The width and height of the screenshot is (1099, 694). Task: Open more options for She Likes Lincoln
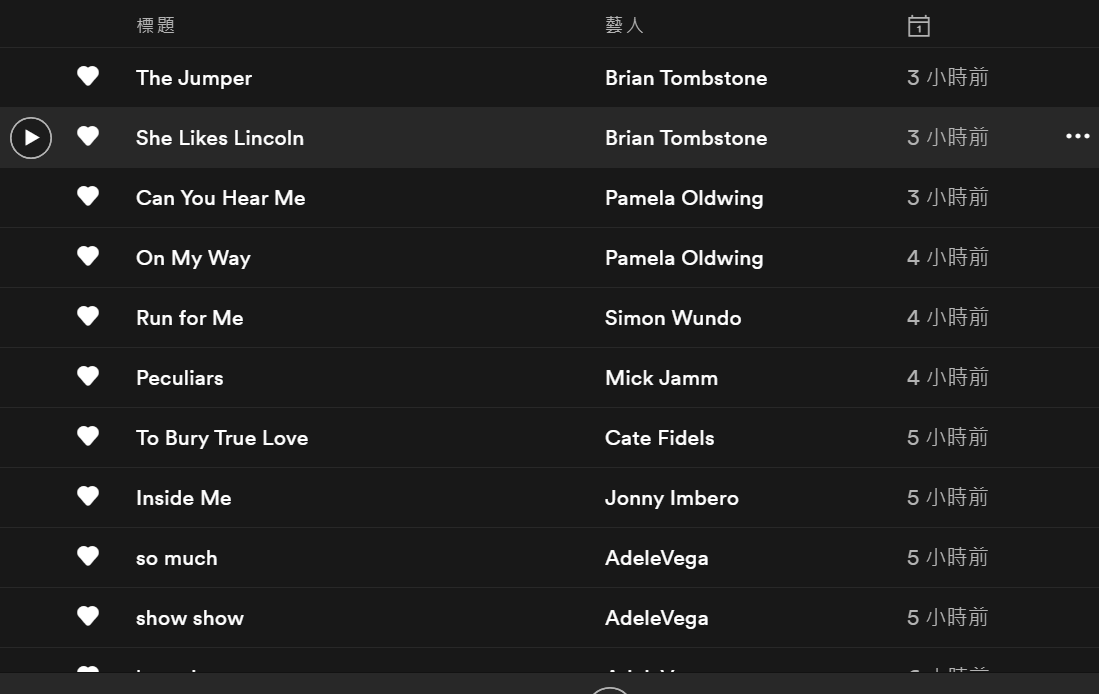[1077, 136]
